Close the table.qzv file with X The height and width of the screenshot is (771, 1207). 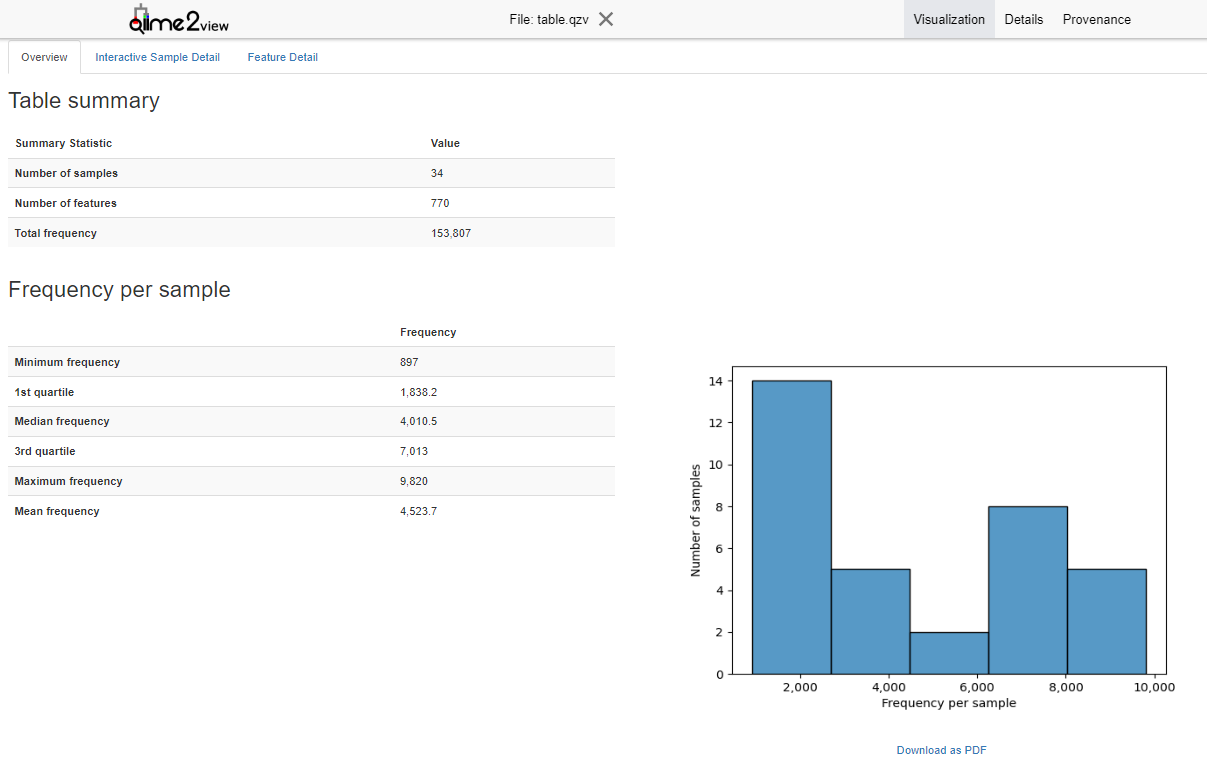[606, 19]
